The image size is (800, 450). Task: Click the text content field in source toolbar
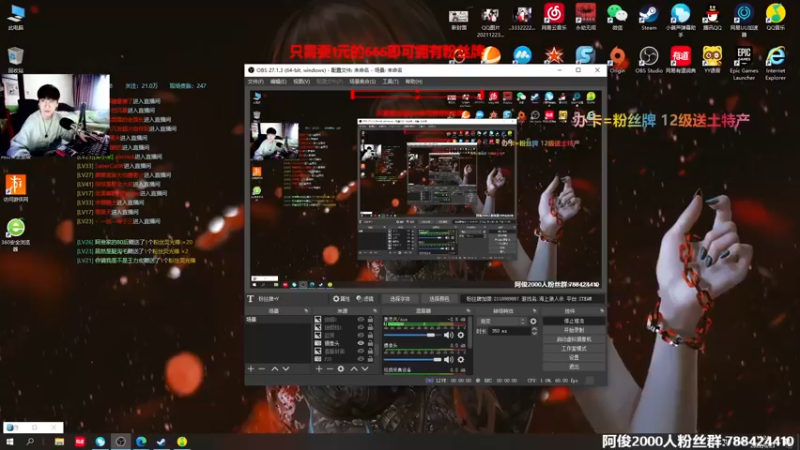coord(530,299)
